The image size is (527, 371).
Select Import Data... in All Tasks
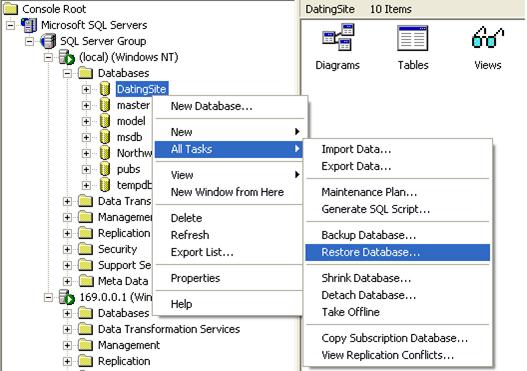(x=398, y=149)
